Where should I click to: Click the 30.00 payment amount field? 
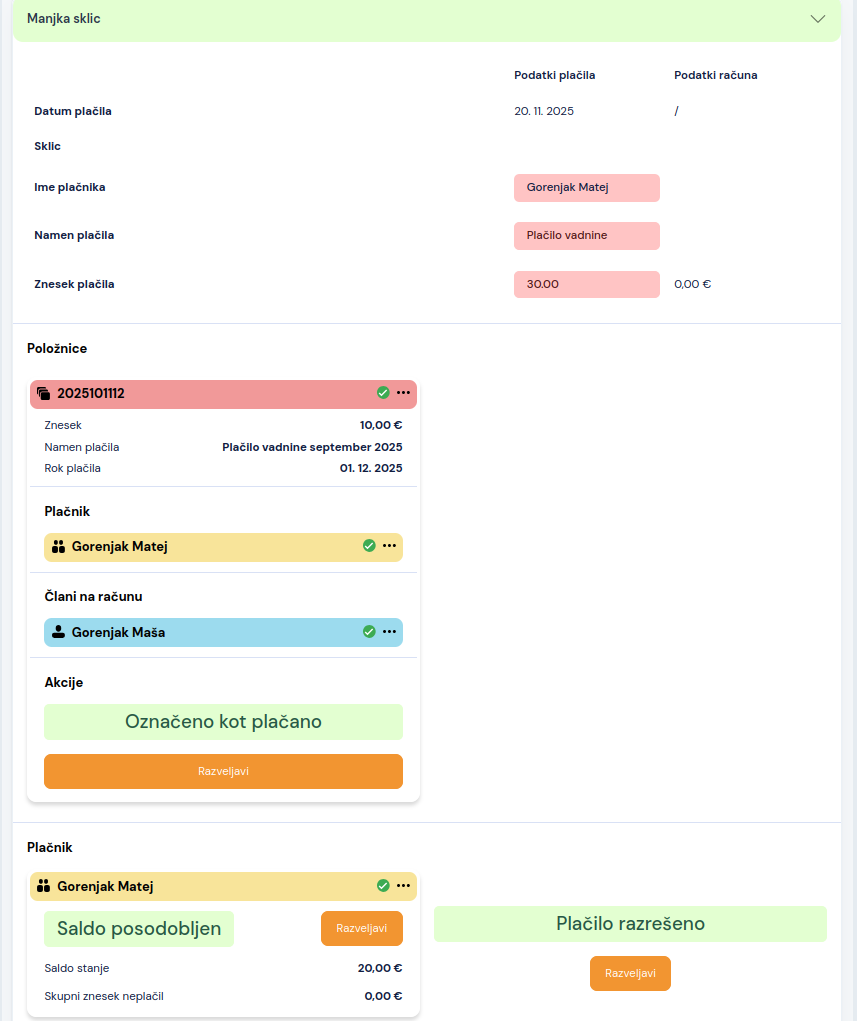click(586, 284)
